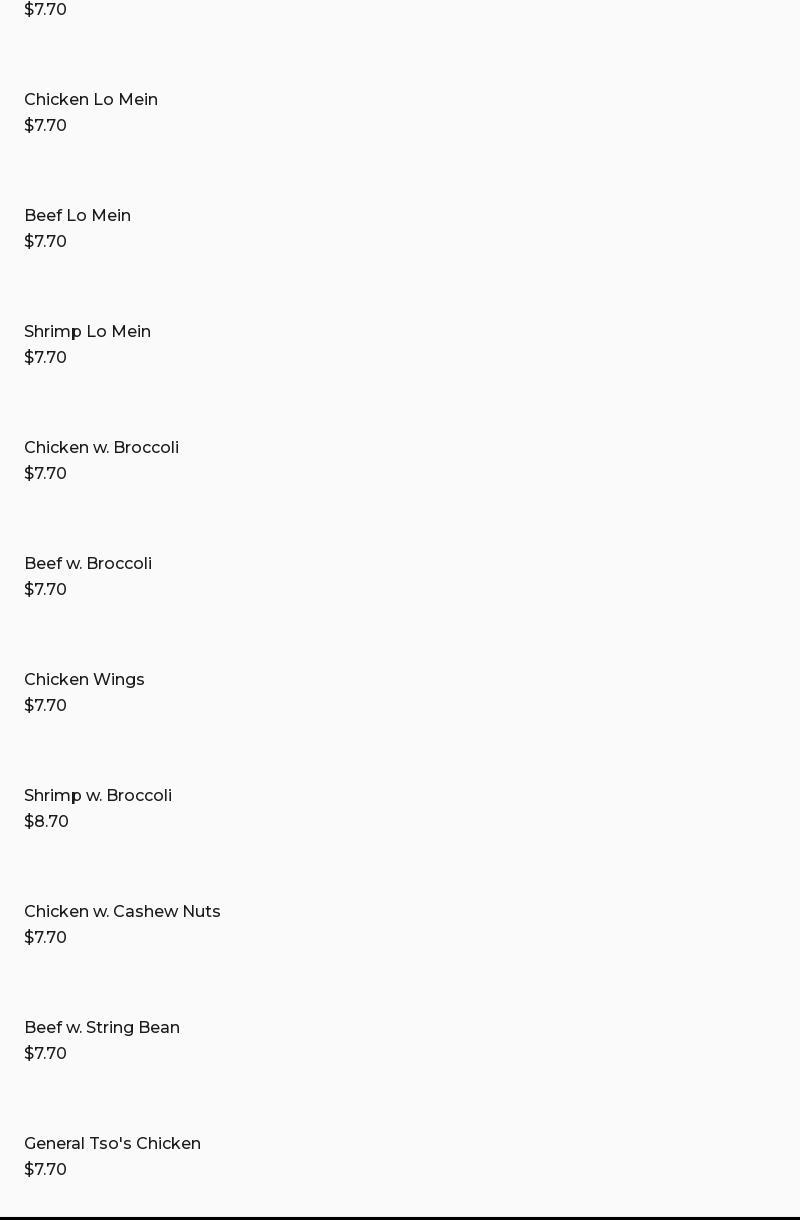Choose the Beef w. String Bean item
This screenshot has height=1220, width=800.
click(102, 1027)
